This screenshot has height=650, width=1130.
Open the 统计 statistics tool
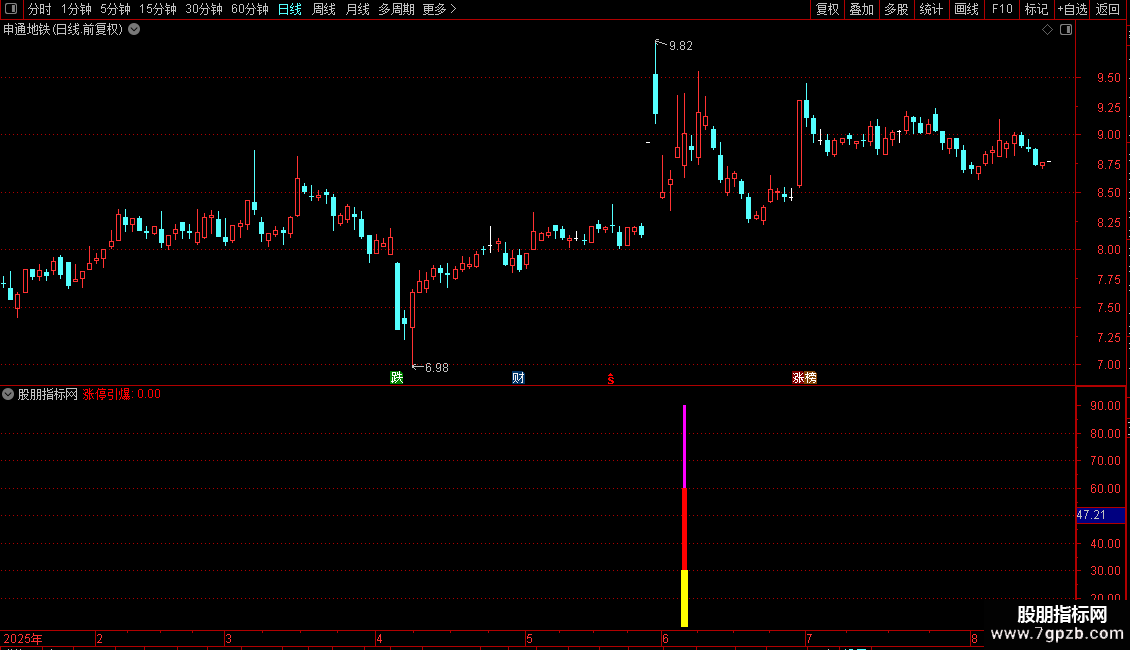tap(930, 9)
